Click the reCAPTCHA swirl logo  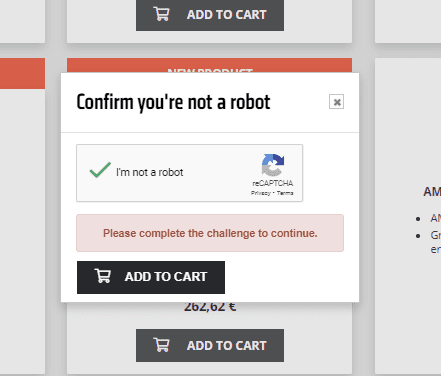point(273,165)
